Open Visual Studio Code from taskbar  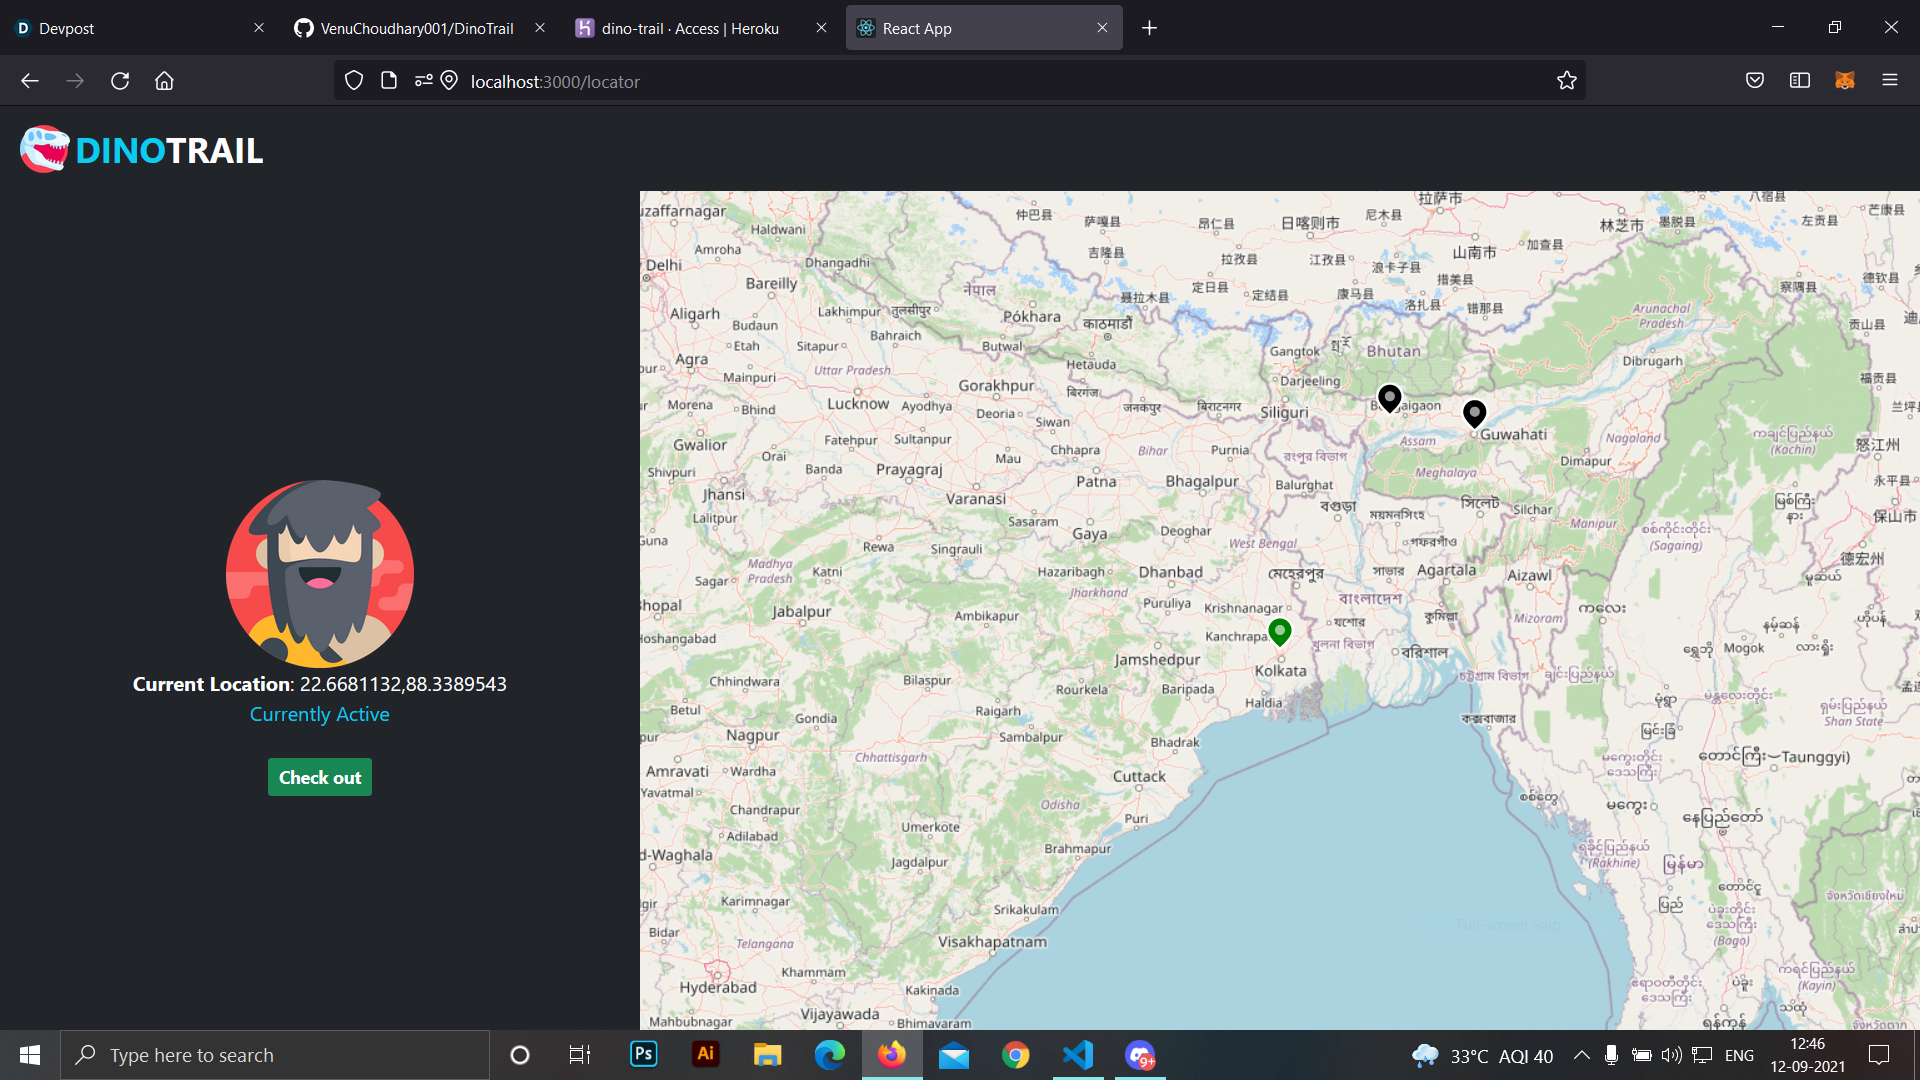[1078, 1055]
